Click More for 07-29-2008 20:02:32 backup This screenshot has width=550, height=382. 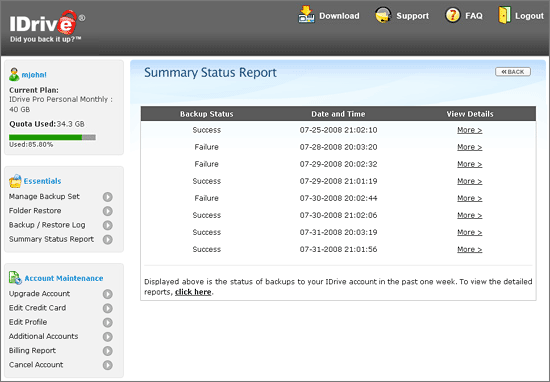470,164
